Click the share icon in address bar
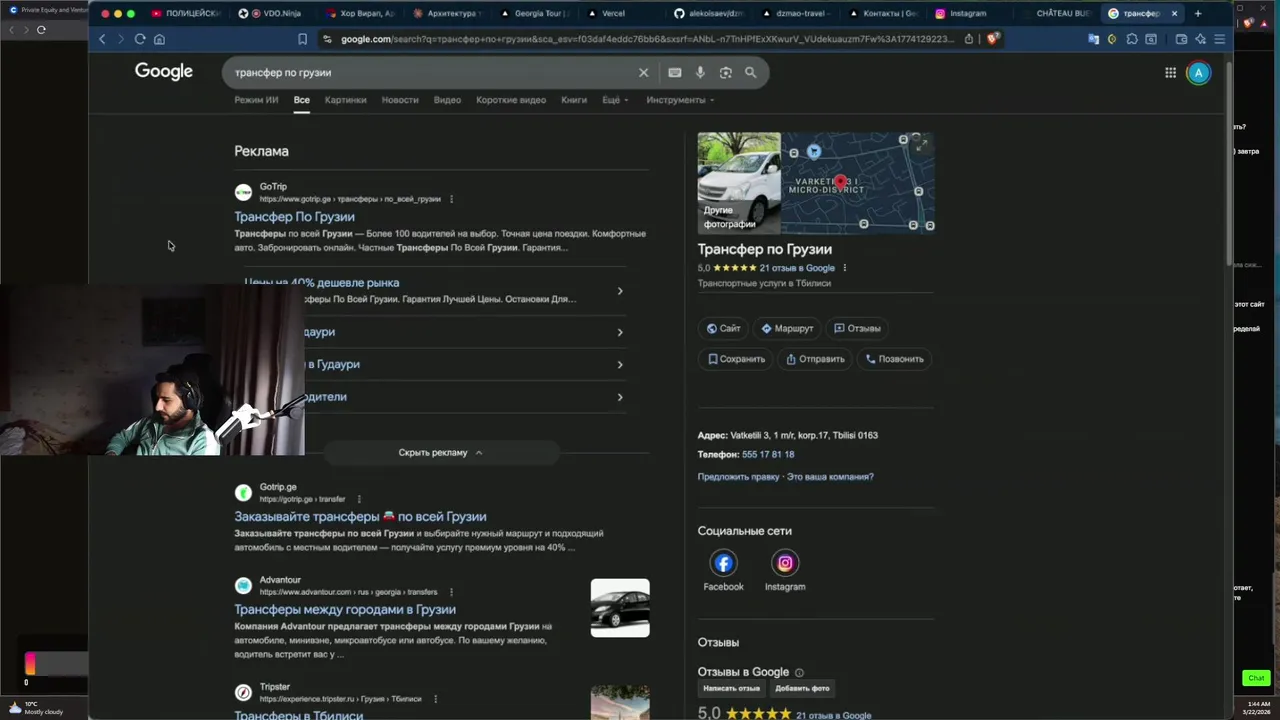1280x720 pixels. coord(968,39)
